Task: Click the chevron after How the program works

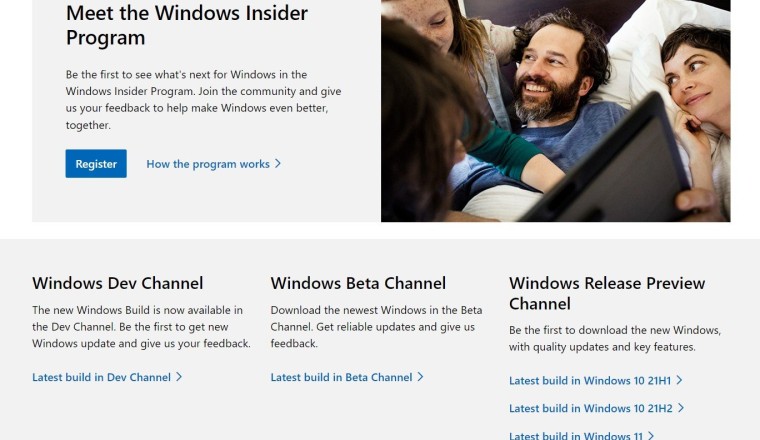Action: click(278, 164)
